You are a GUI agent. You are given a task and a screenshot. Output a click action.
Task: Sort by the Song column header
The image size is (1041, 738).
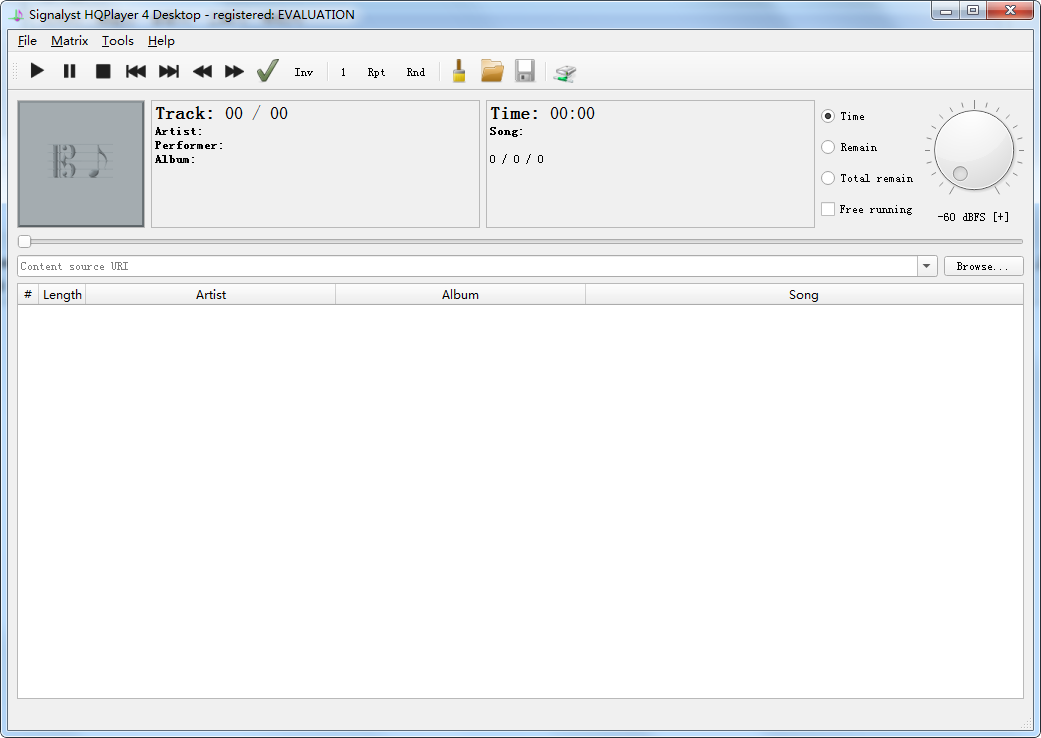803,295
